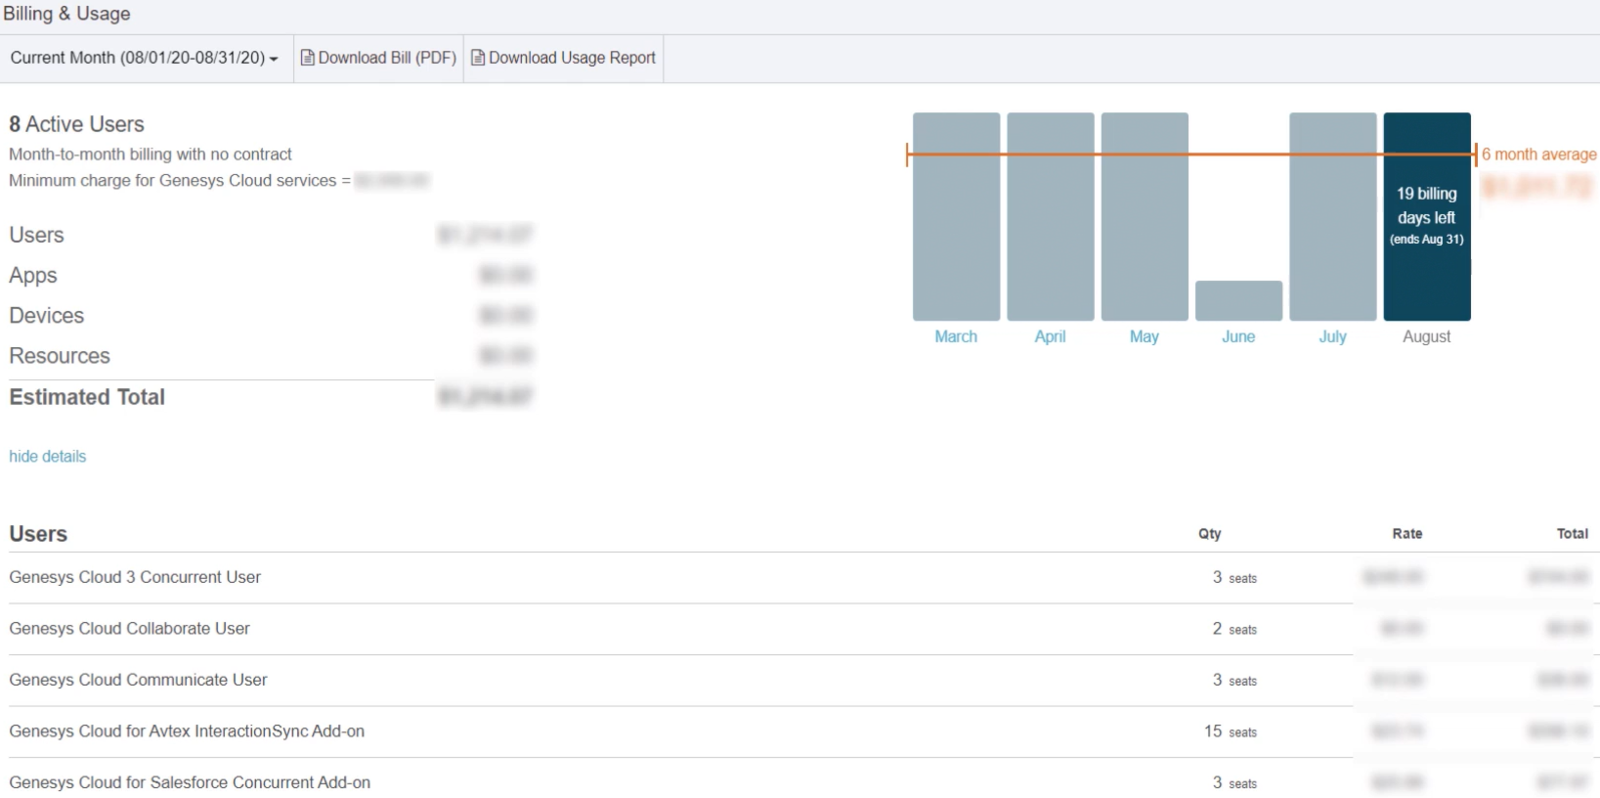This screenshot has height=798, width=1600.
Task: Select the April bar in the chart
Action: click(1050, 217)
